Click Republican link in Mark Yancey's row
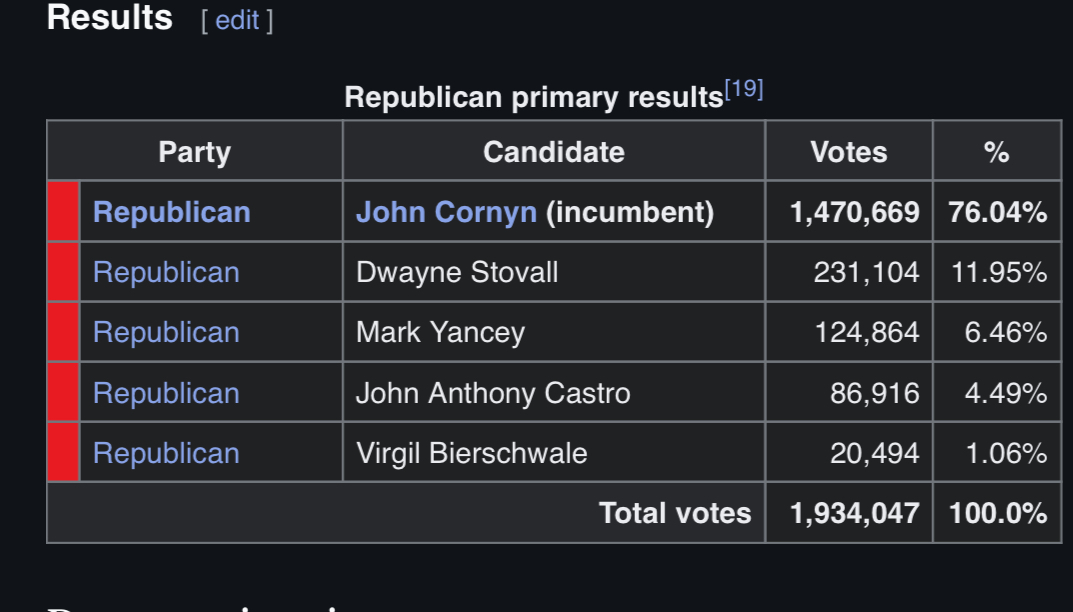This screenshot has height=612, width=1073. [x=166, y=332]
